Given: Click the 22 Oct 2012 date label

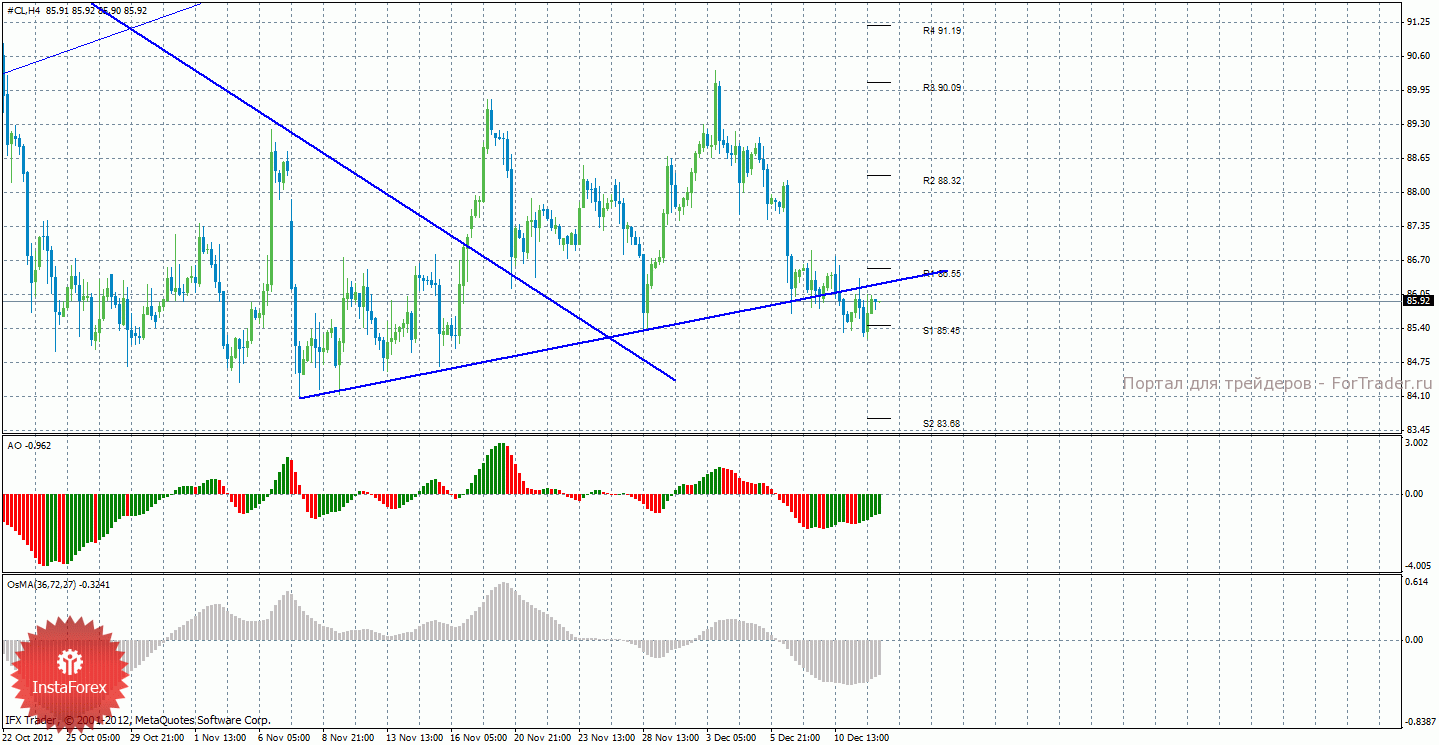Looking at the screenshot, I should [30, 737].
